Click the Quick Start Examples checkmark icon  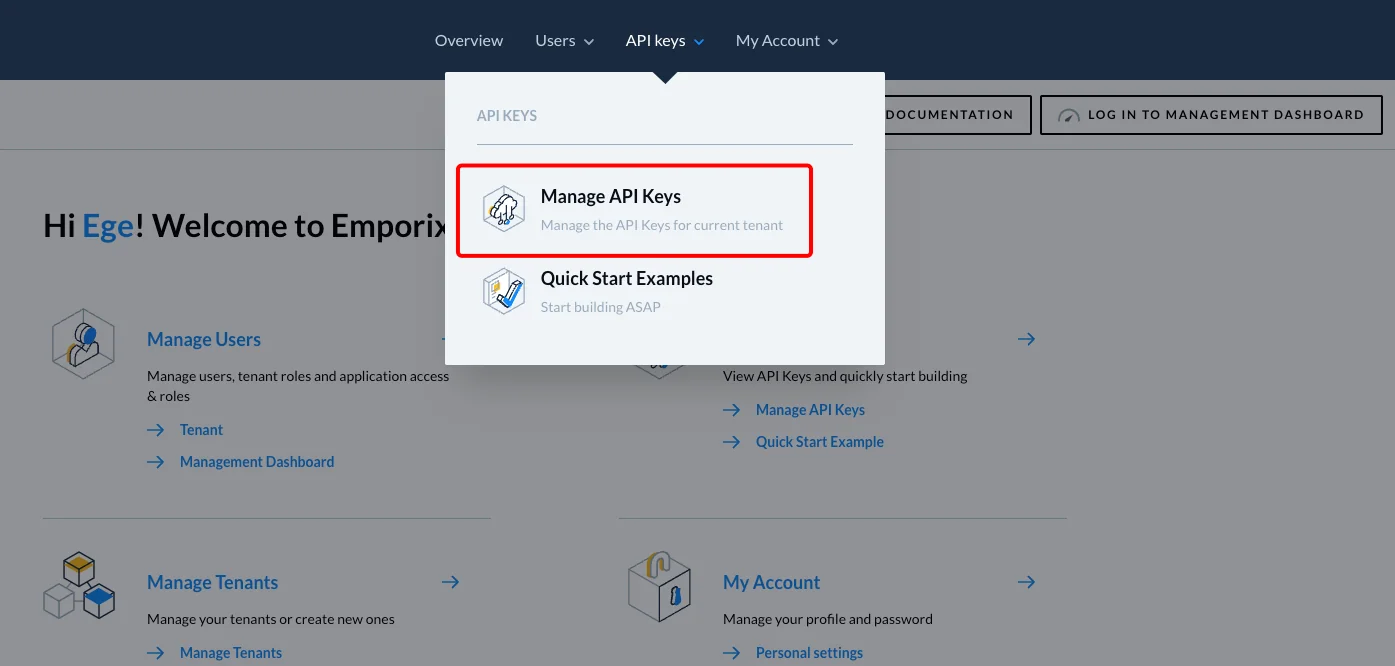[x=504, y=291]
